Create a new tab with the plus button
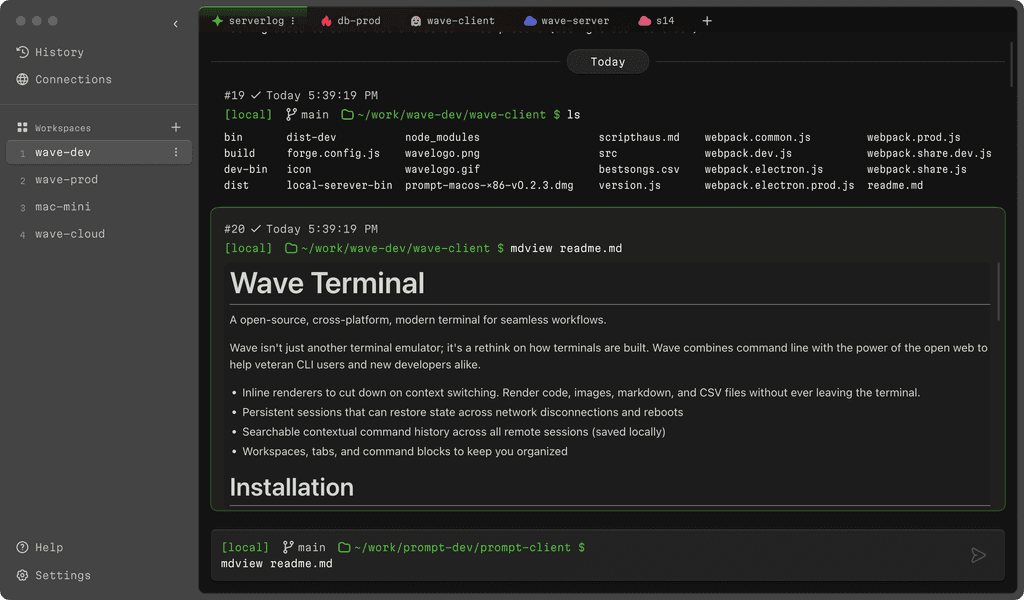The height and width of the screenshot is (600, 1024). coord(707,19)
